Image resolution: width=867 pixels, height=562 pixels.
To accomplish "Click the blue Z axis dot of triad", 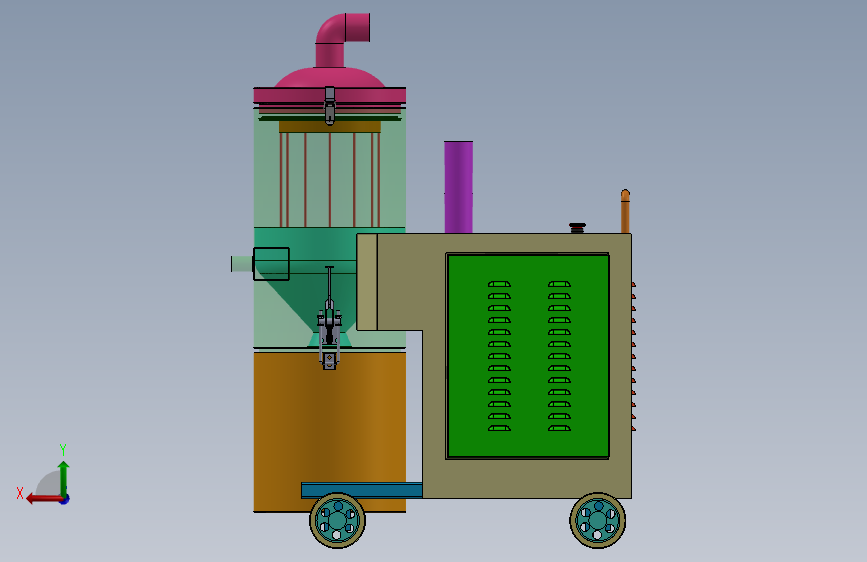I will click(x=65, y=500).
